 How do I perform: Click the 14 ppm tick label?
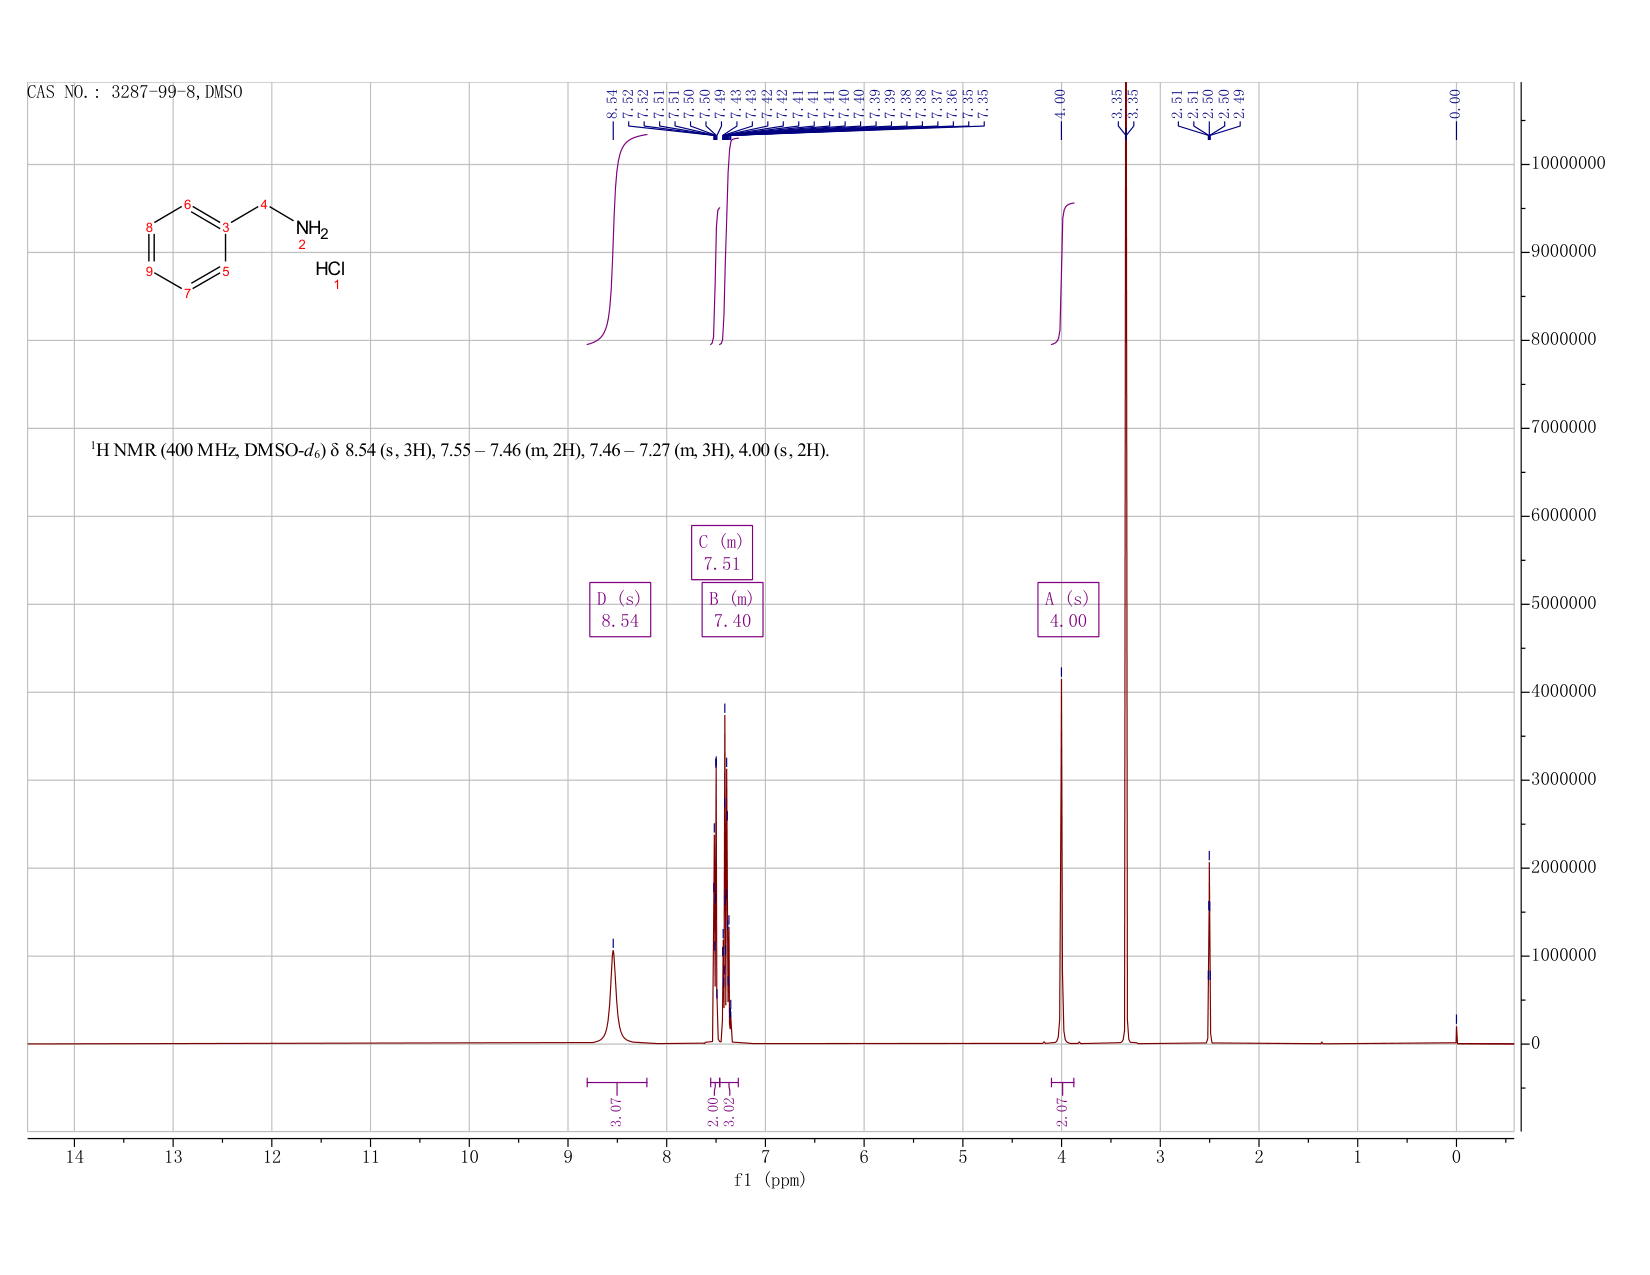pos(75,1157)
